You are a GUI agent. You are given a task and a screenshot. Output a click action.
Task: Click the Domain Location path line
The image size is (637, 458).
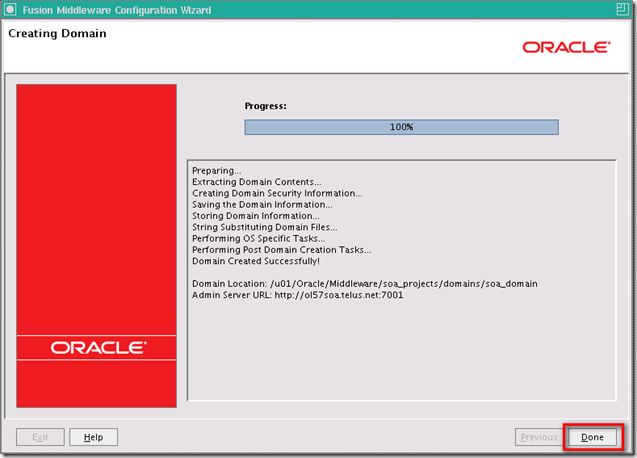[365, 284]
